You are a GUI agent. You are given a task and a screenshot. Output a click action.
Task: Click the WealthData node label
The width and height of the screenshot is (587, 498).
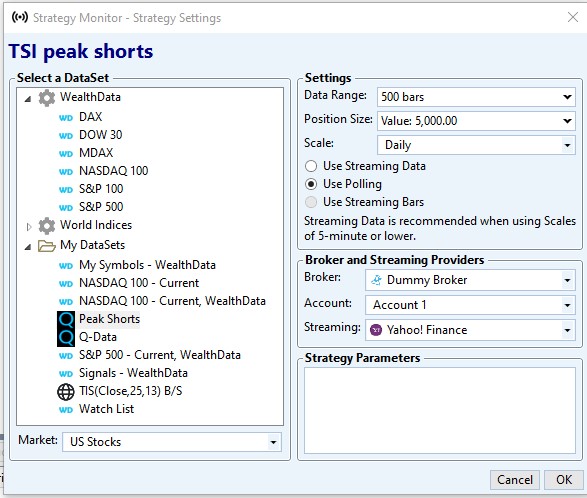90,97
